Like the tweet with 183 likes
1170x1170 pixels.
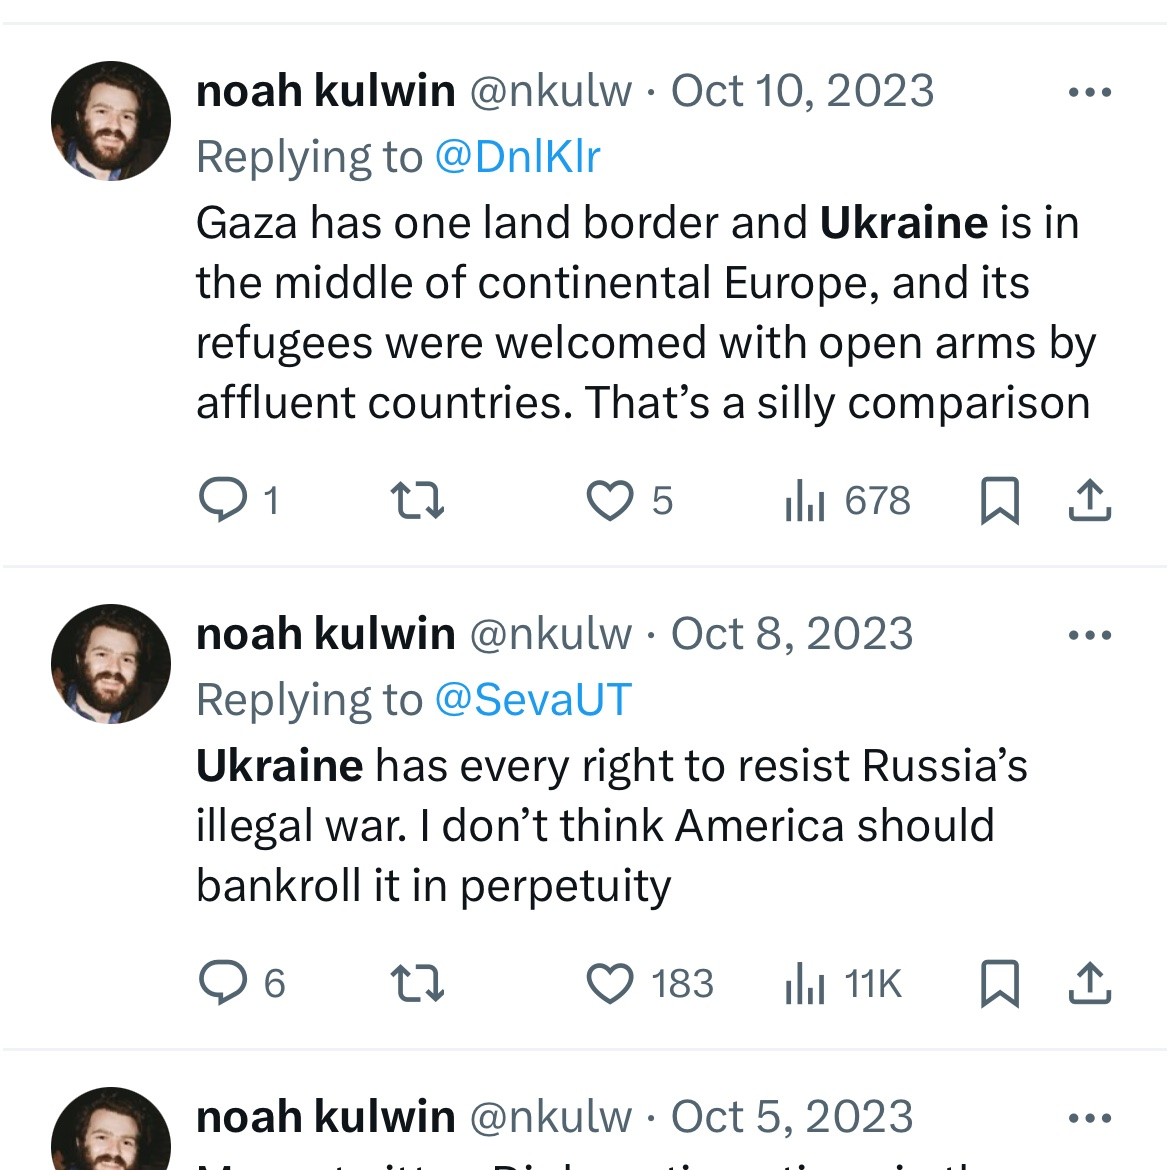[650, 982]
